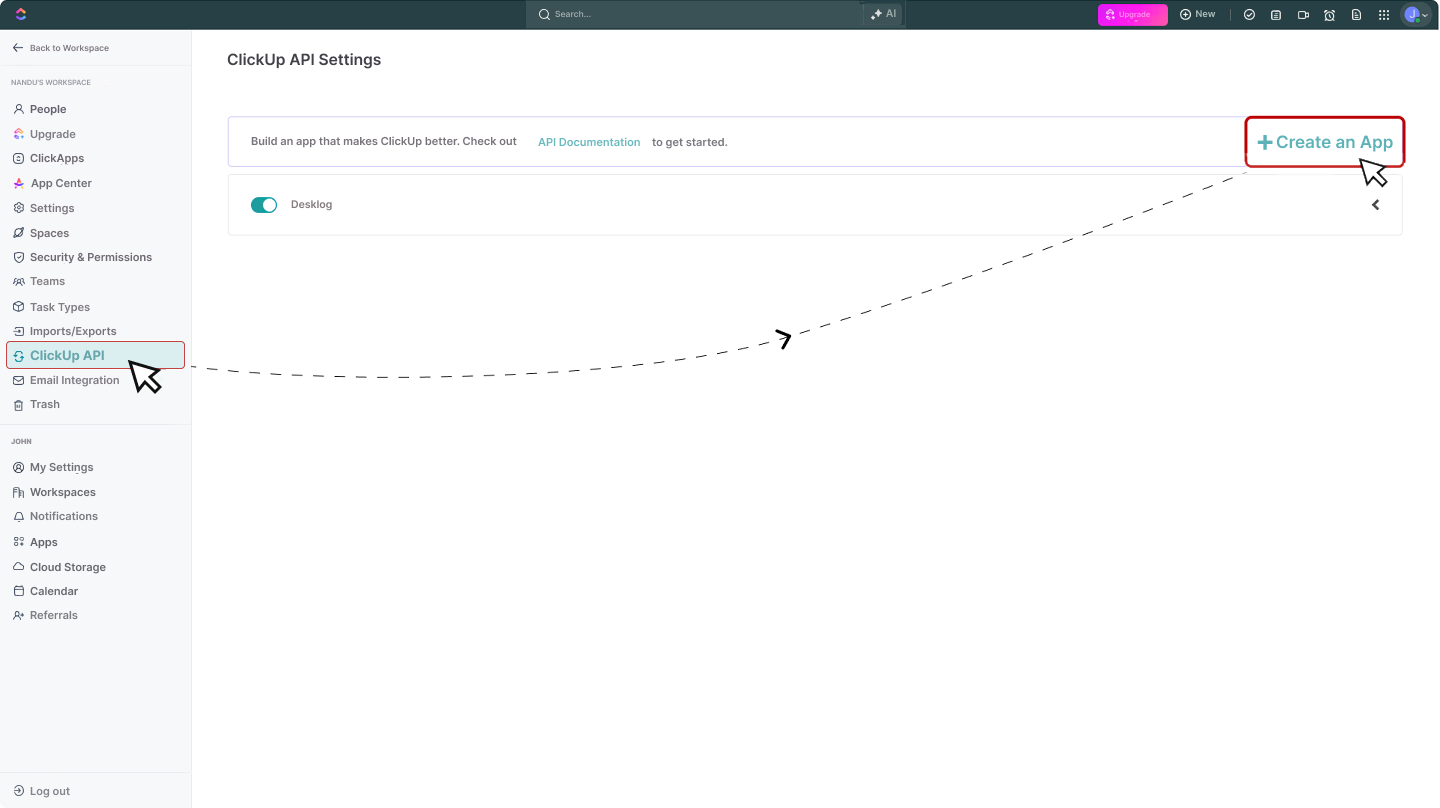The height and width of the screenshot is (808, 1440).
Task: Open the checkmark task tray icon
Action: click(1249, 14)
